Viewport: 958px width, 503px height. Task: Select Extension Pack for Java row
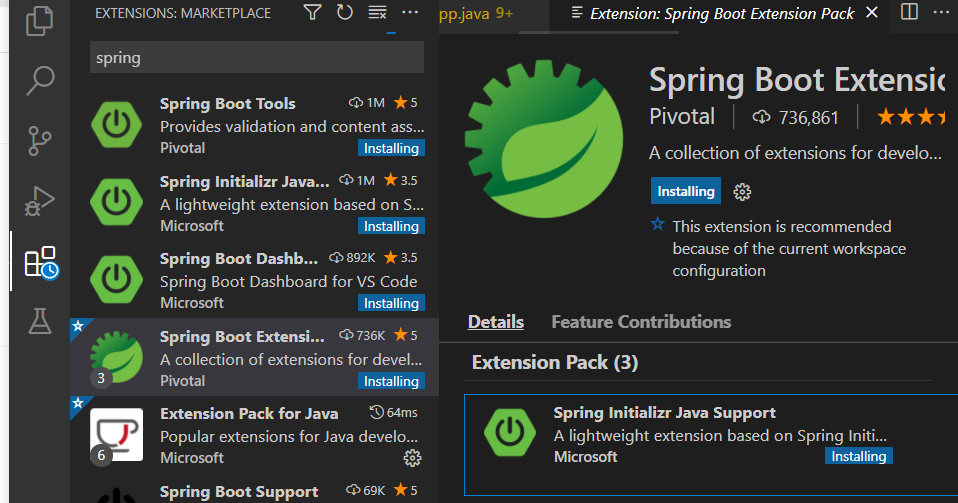255,435
